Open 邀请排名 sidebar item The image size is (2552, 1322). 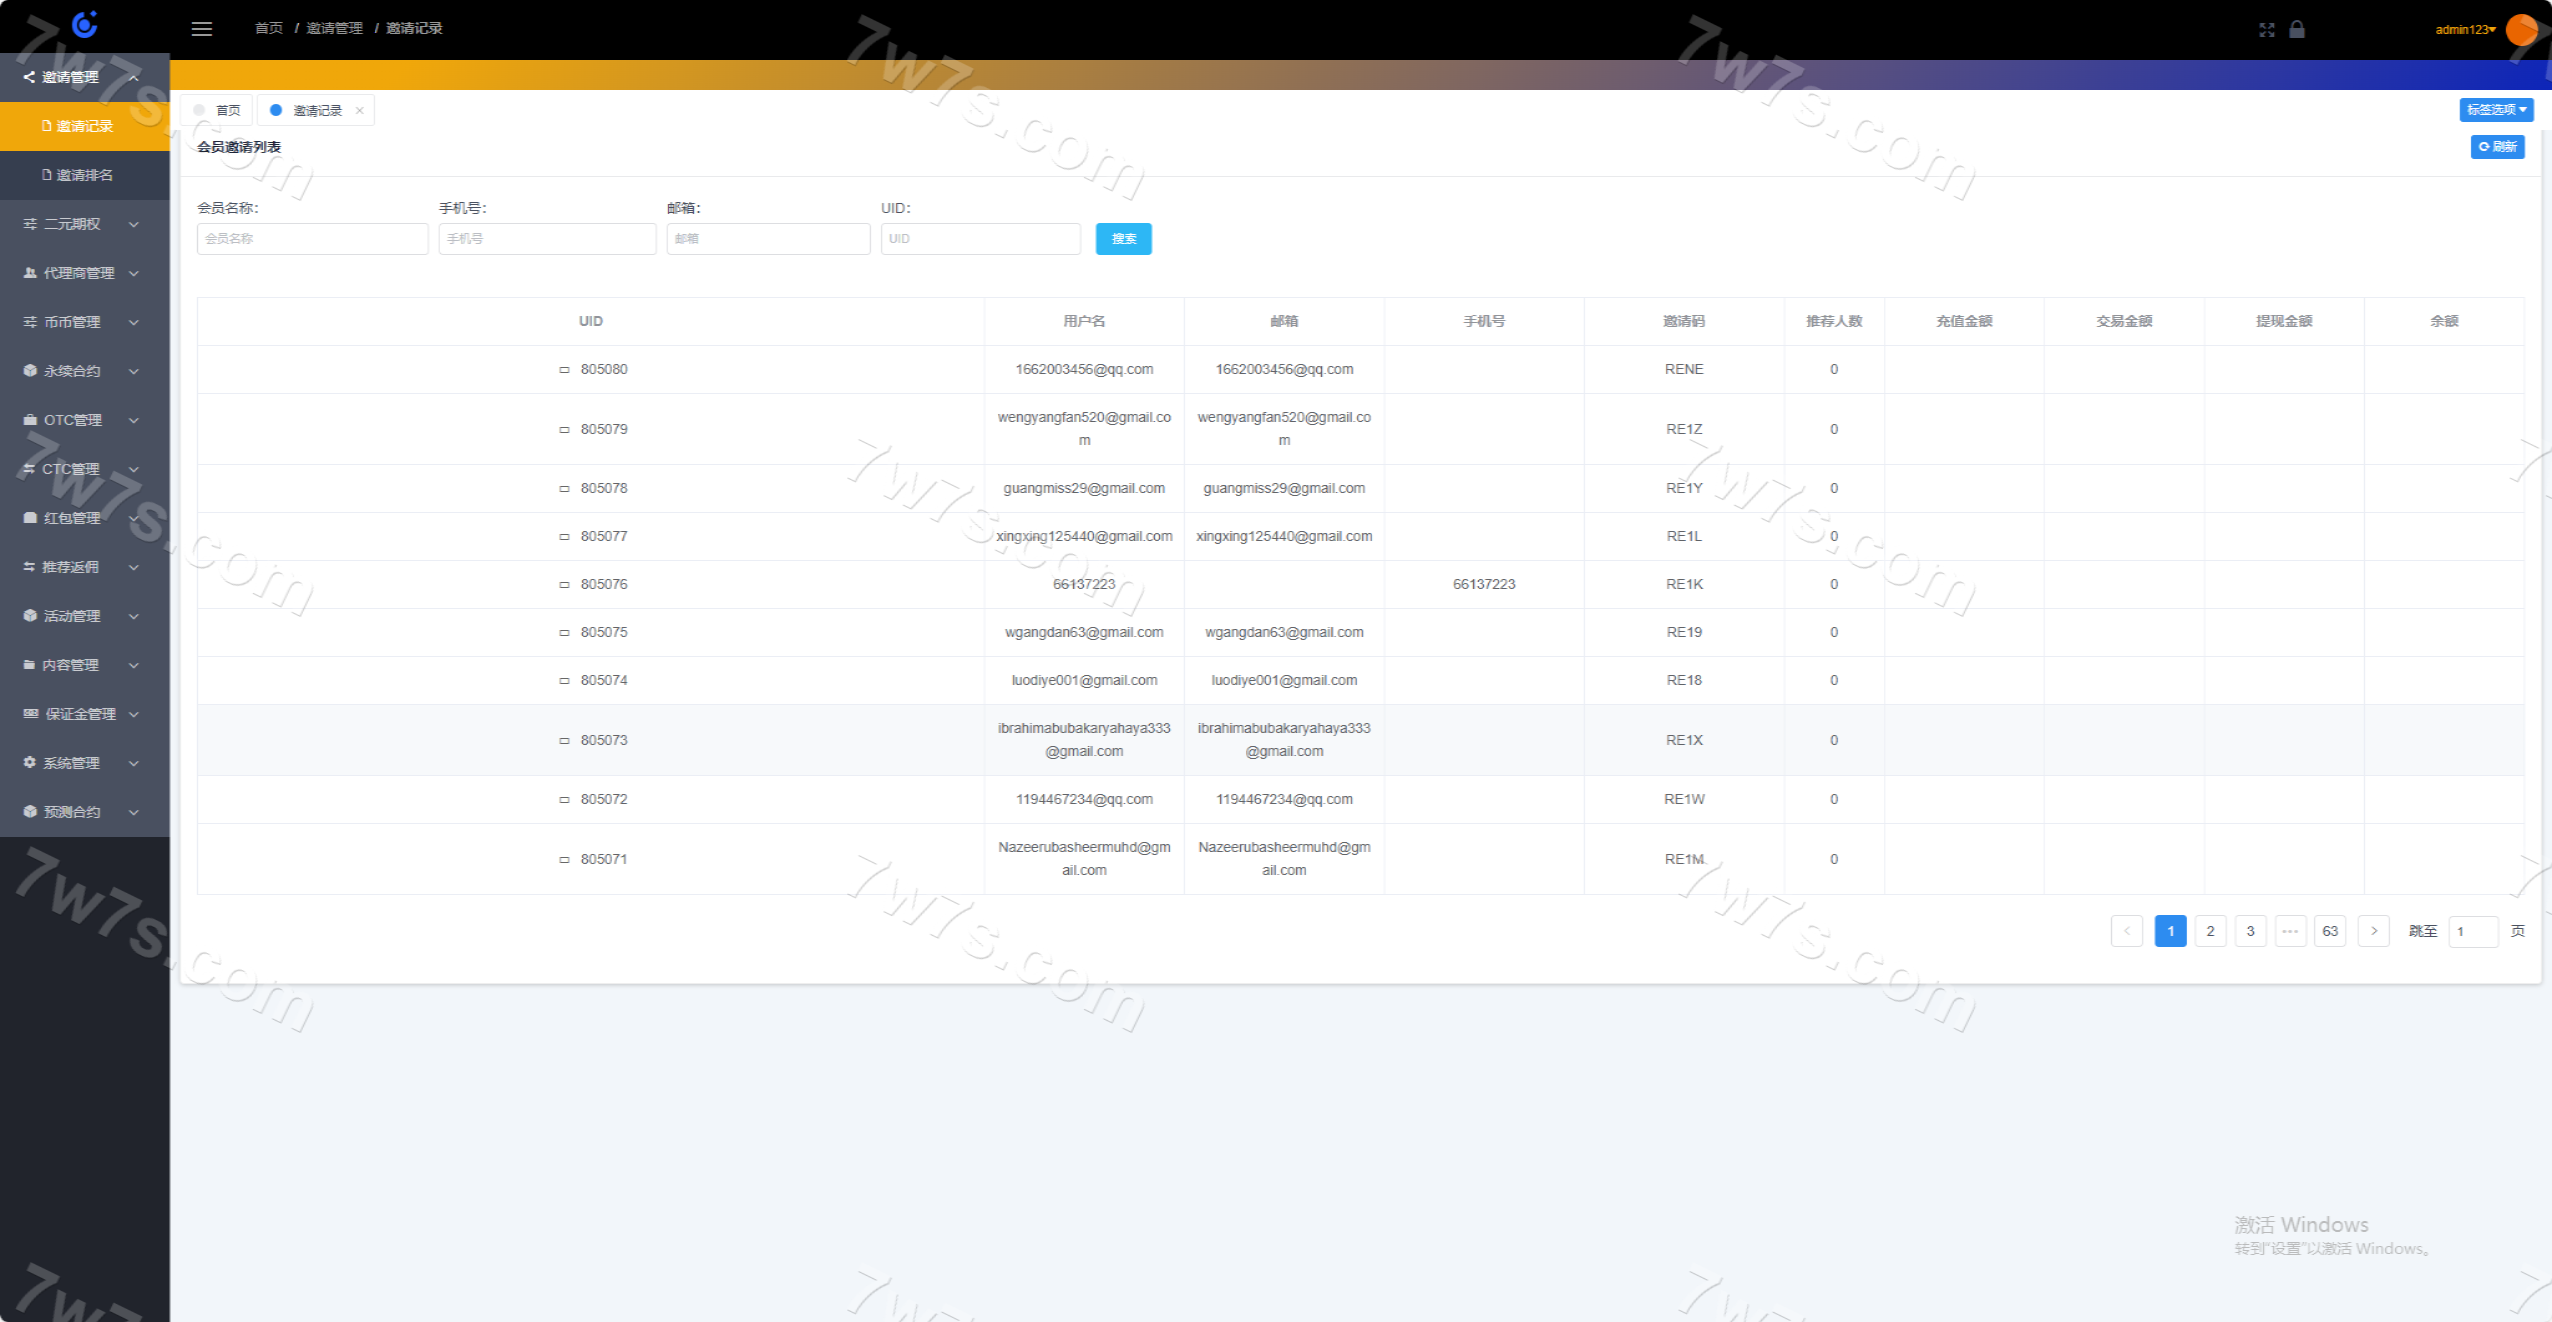pyautogui.click(x=84, y=175)
